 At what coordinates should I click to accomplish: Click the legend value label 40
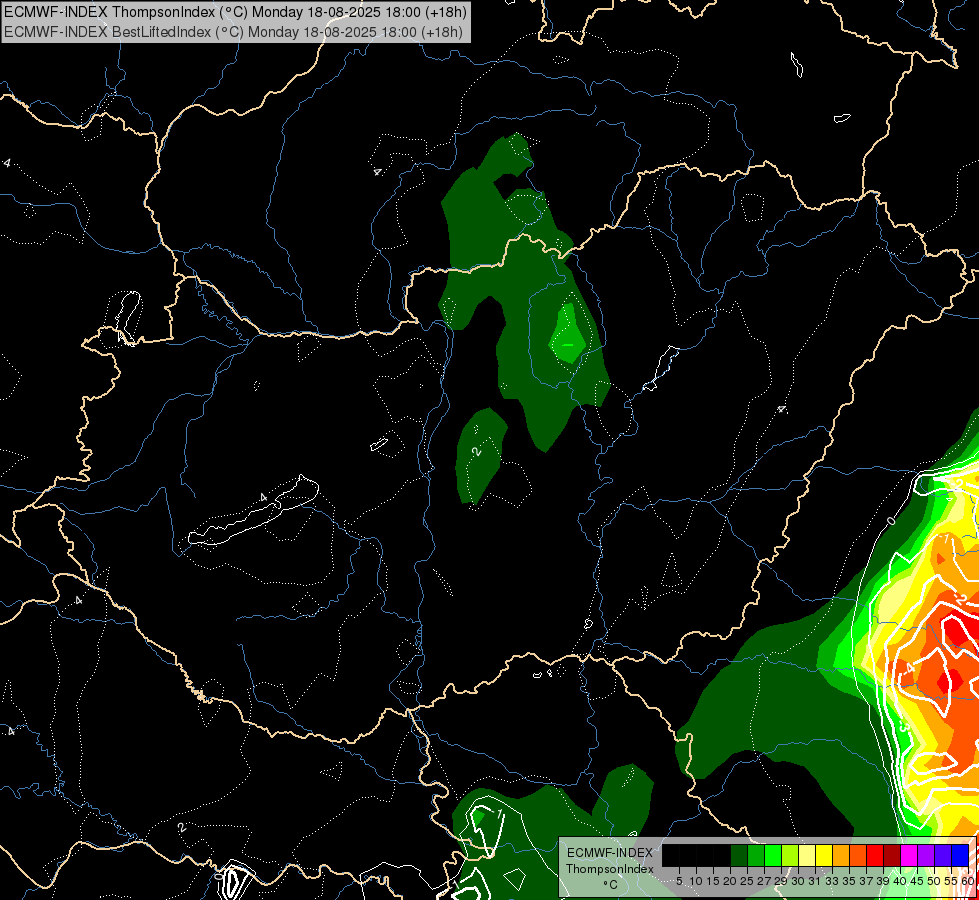[x=900, y=881]
